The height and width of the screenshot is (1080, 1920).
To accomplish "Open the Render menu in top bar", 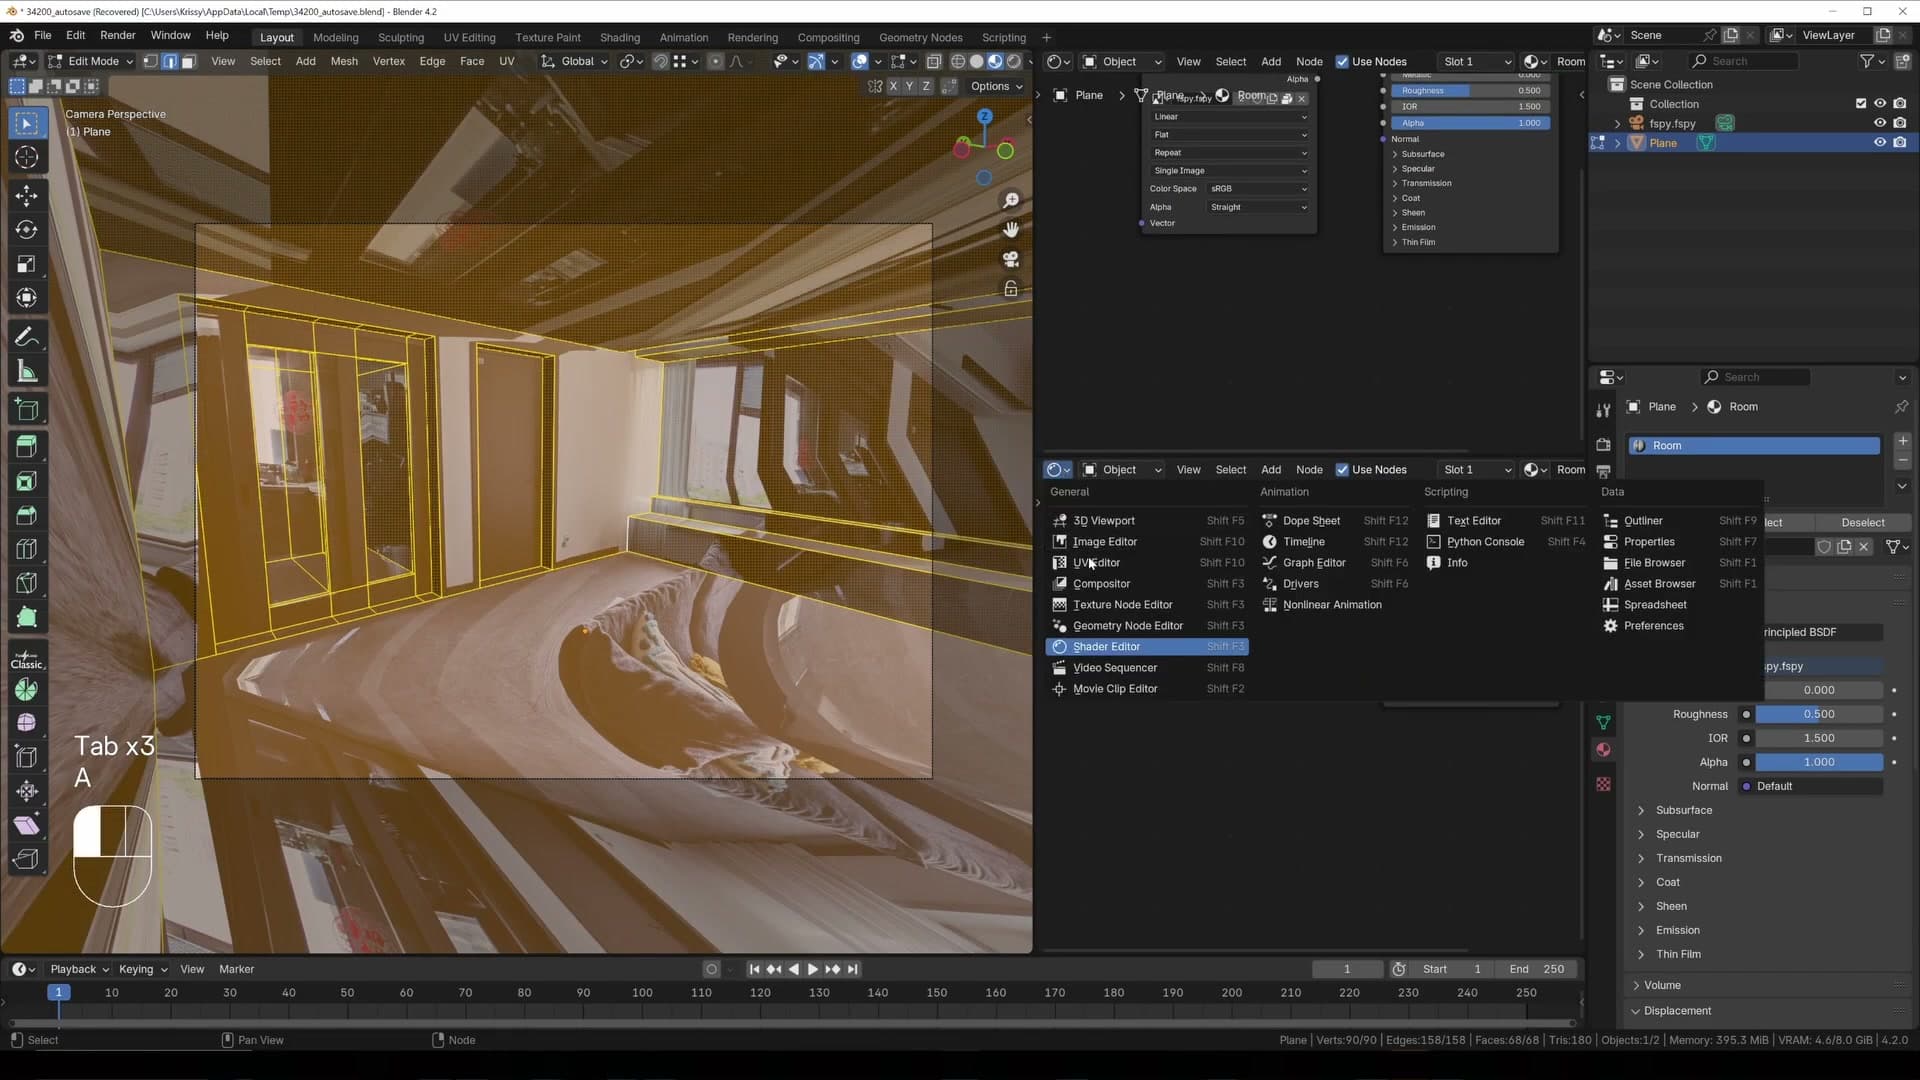I will 118,35.
